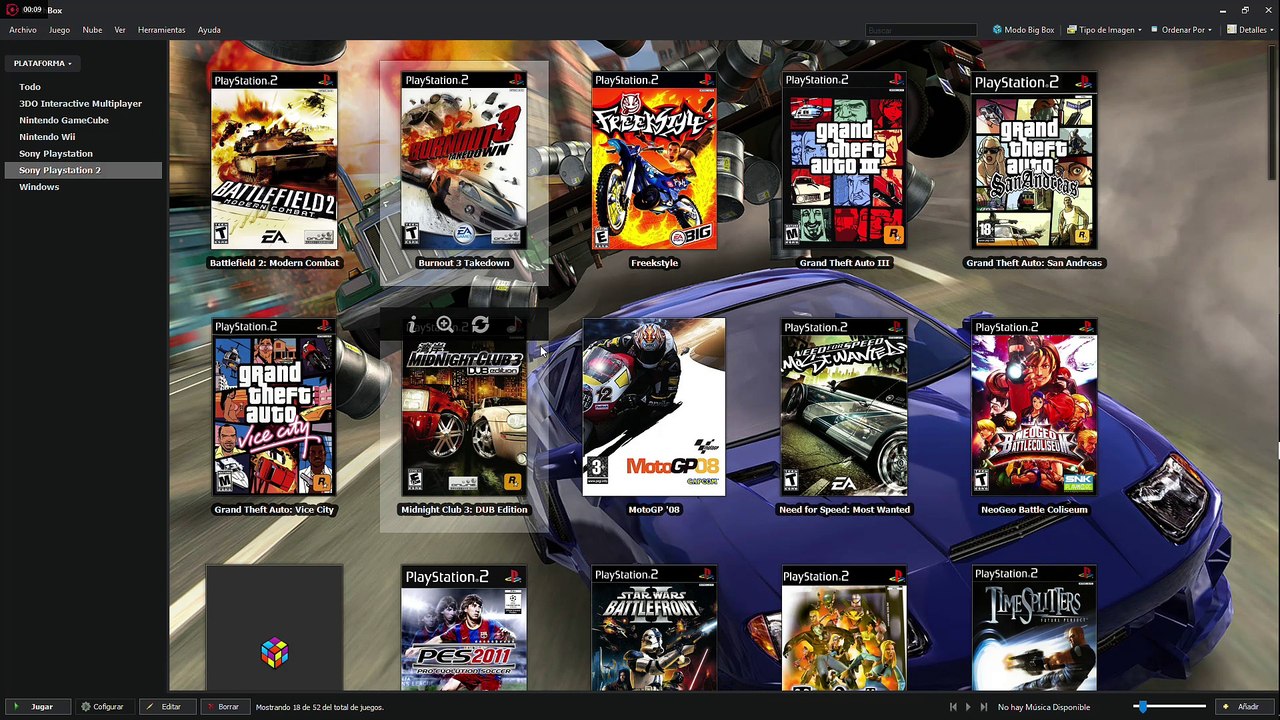The image size is (1280, 720).
Task: Select Todo in the platform list
Action: tap(81, 87)
